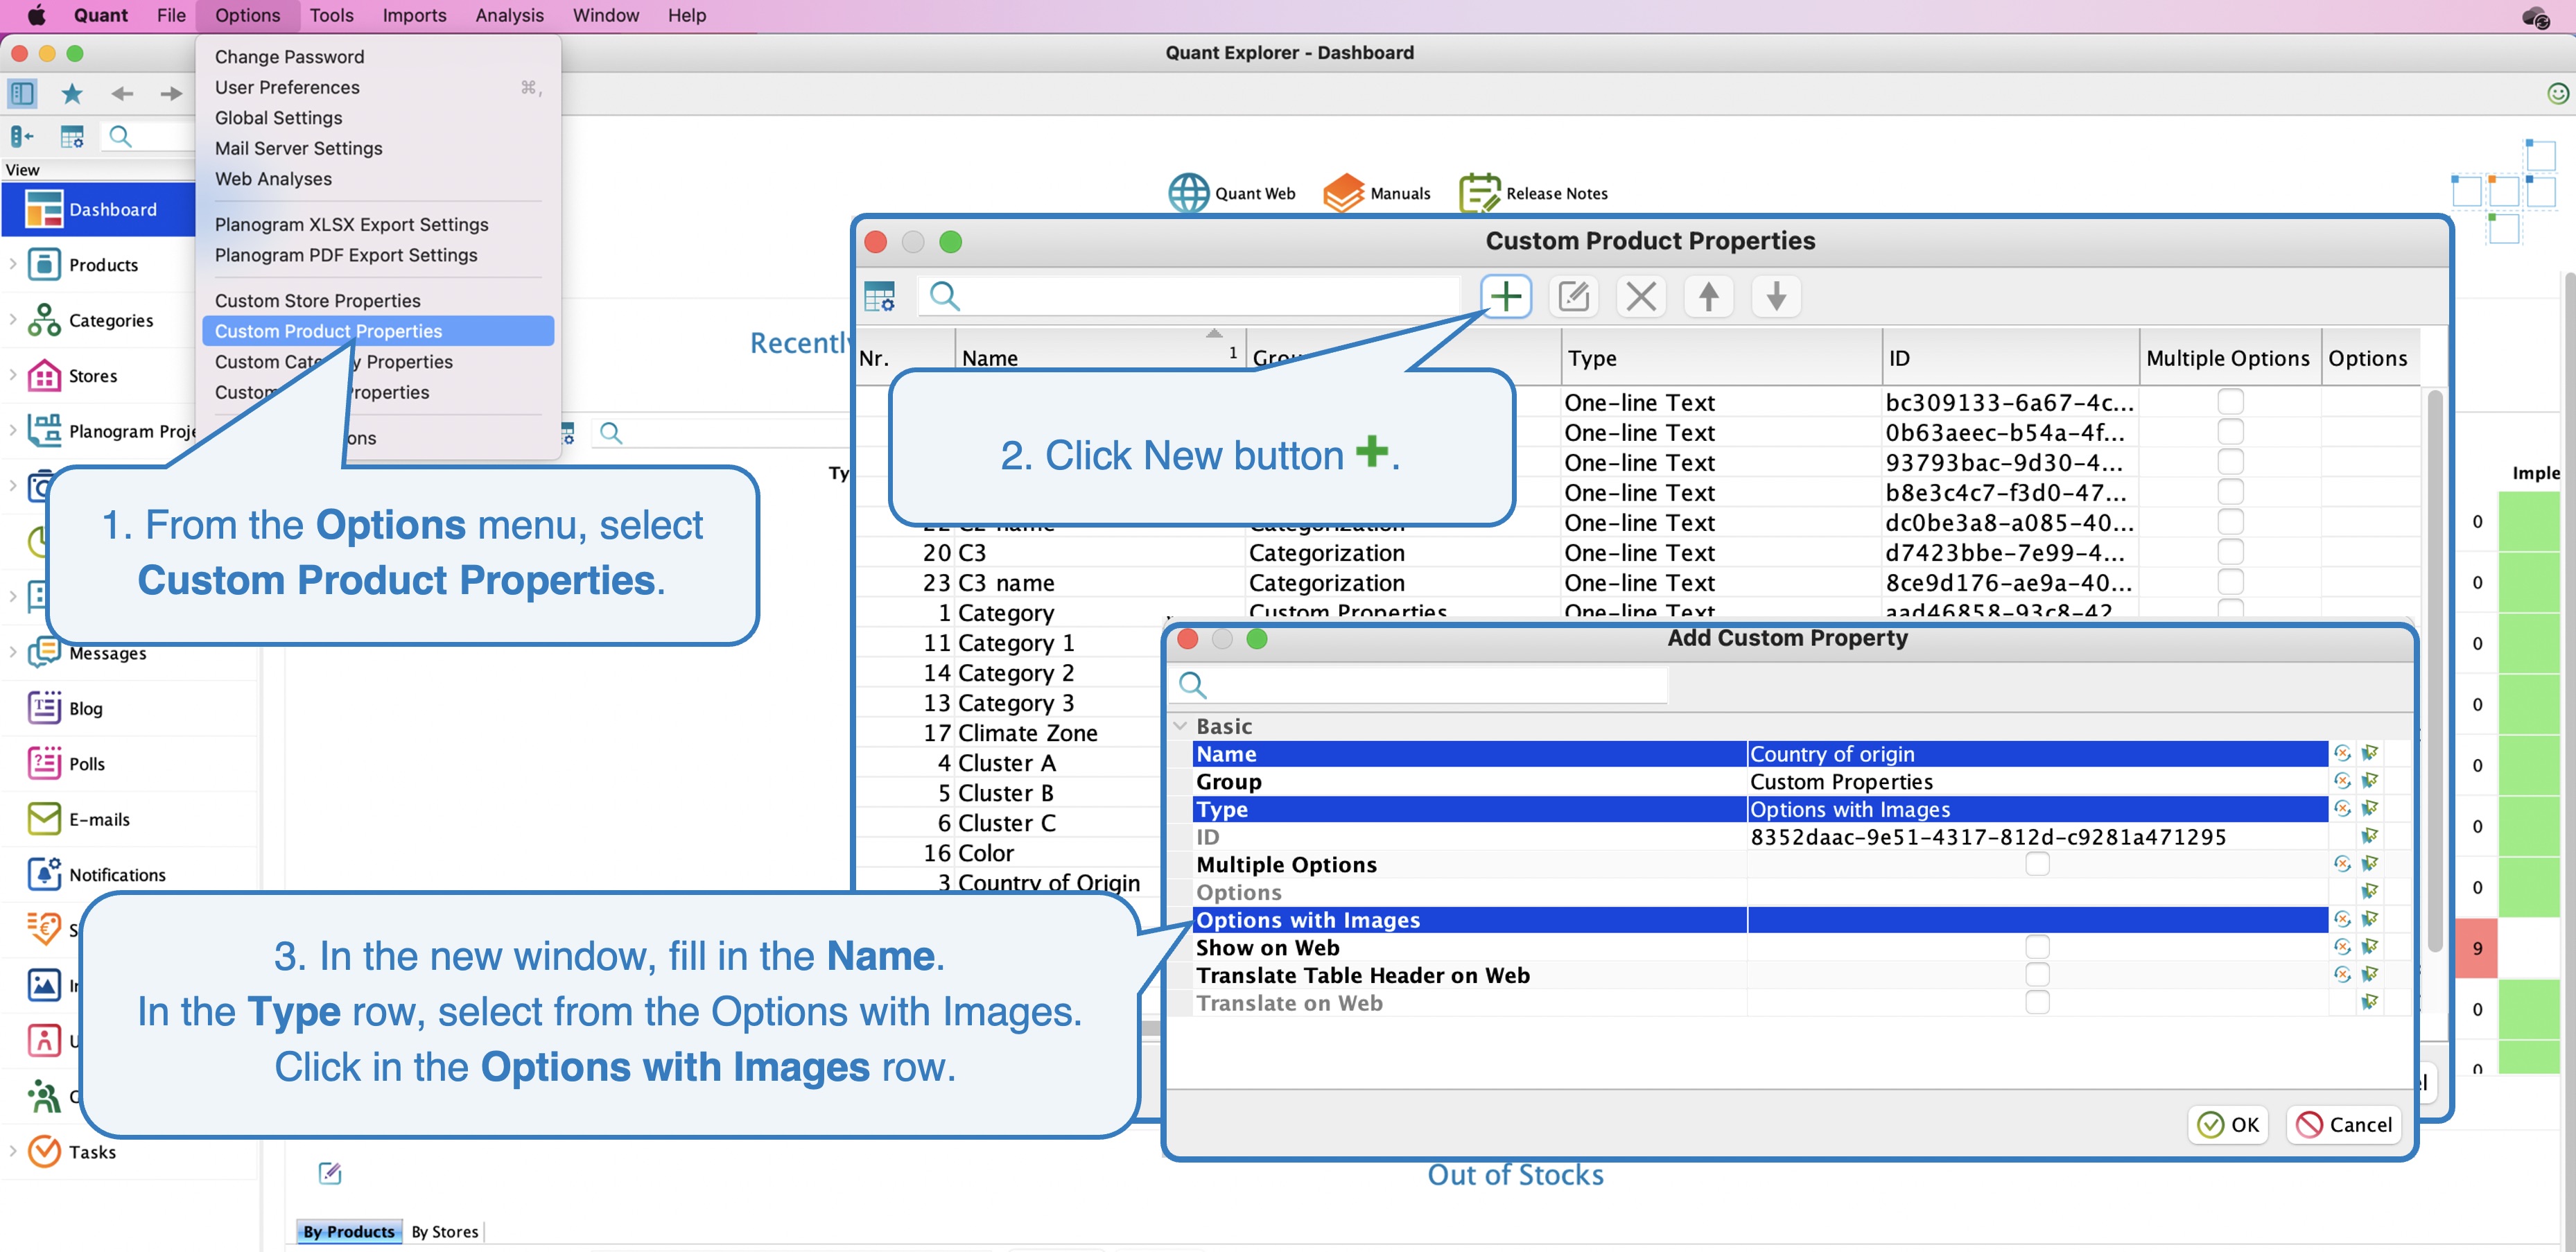This screenshot has width=2576, height=1252.
Task: Enable the Show on Web checkbox
Action: (x=2037, y=947)
